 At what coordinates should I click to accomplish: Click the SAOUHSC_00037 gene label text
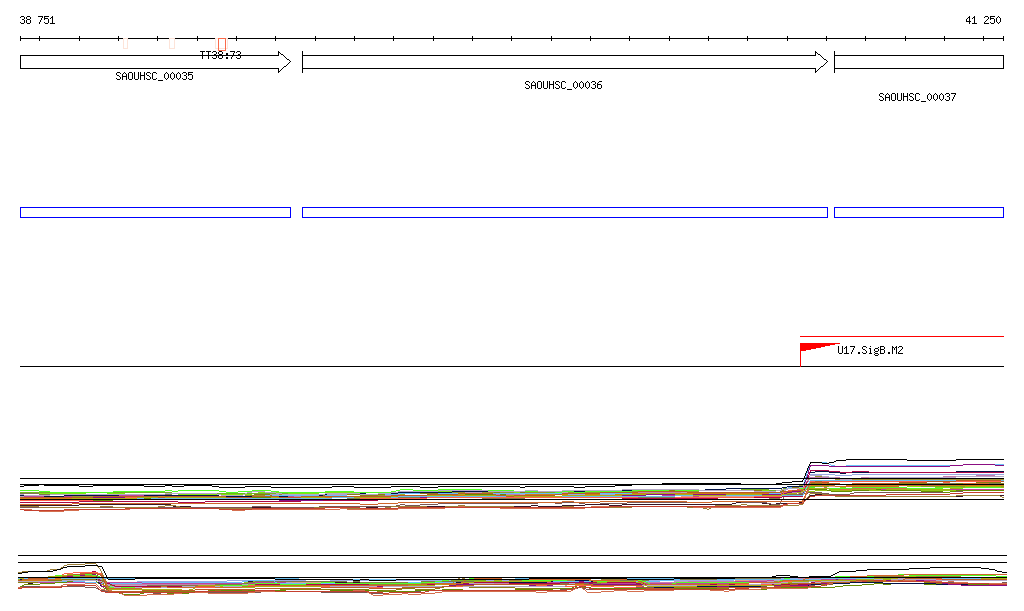tap(917, 98)
